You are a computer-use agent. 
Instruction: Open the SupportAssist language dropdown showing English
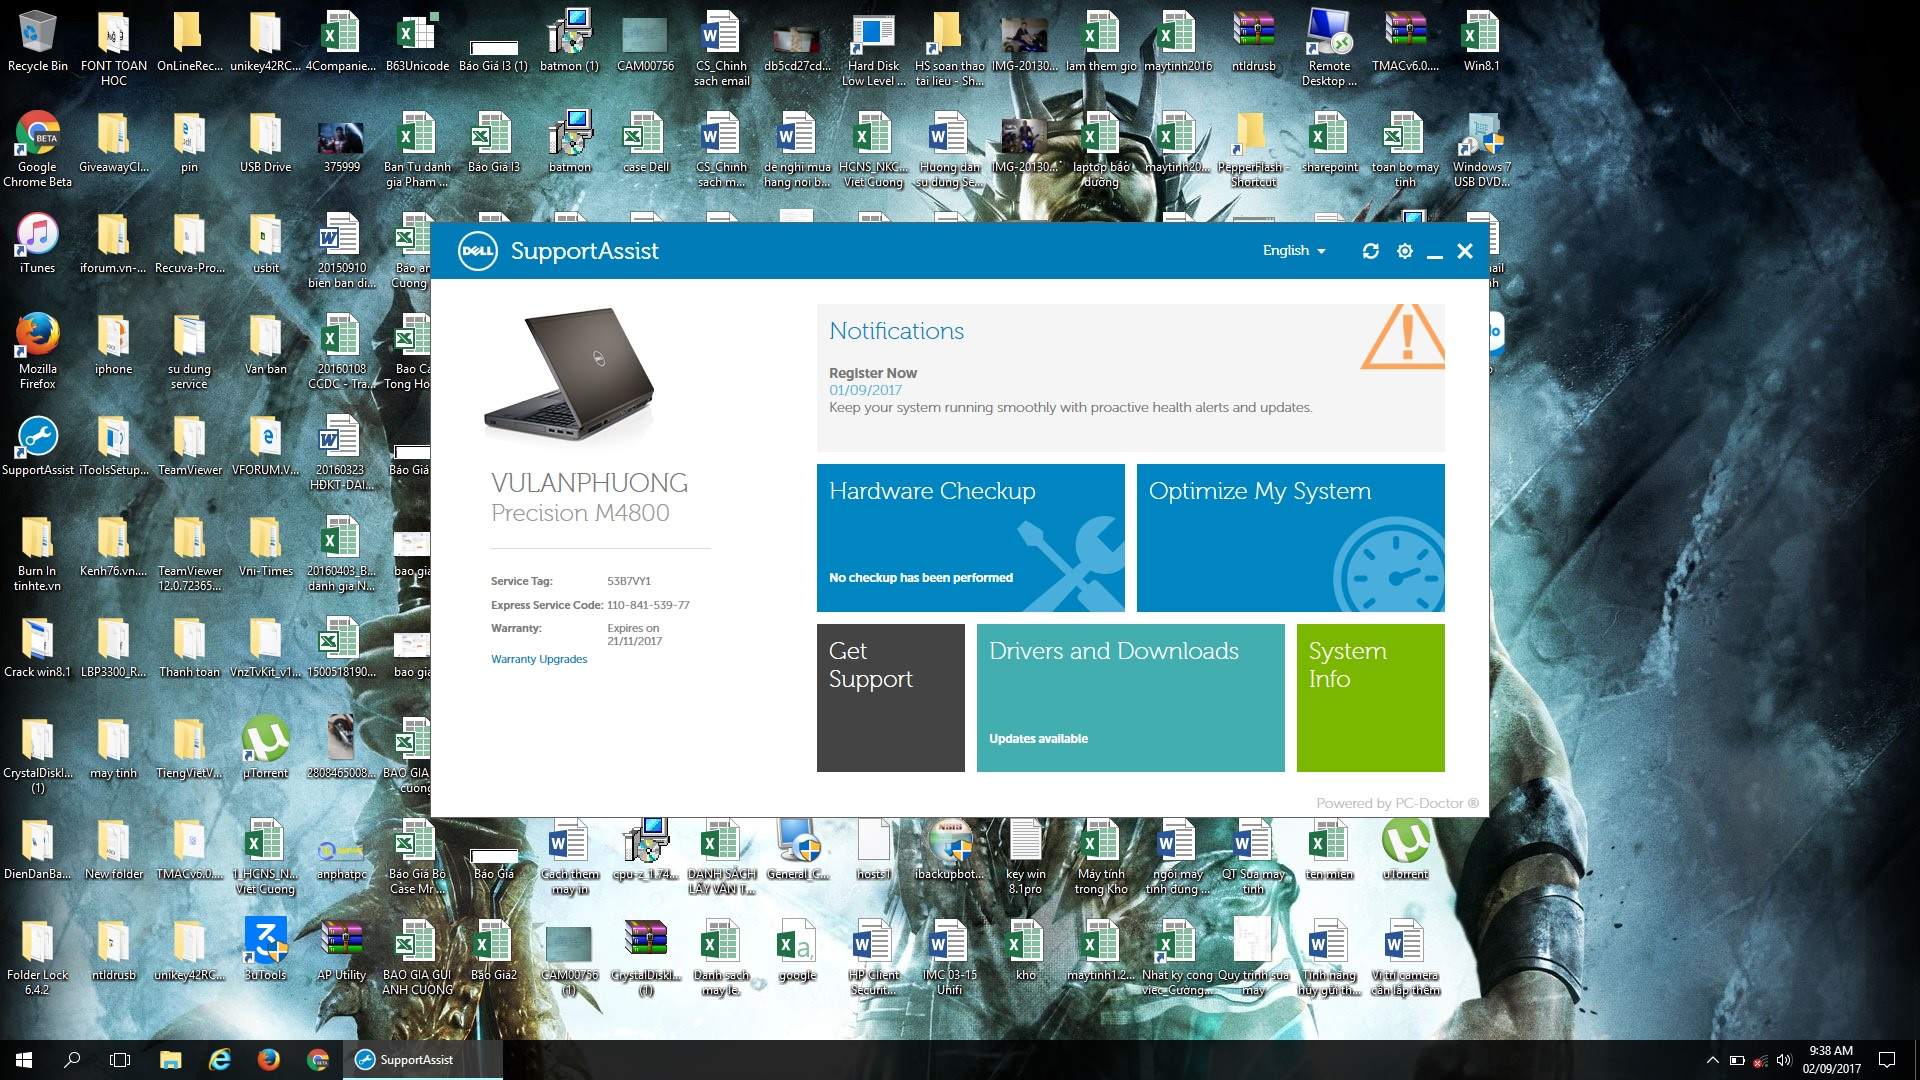coord(1294,251)
